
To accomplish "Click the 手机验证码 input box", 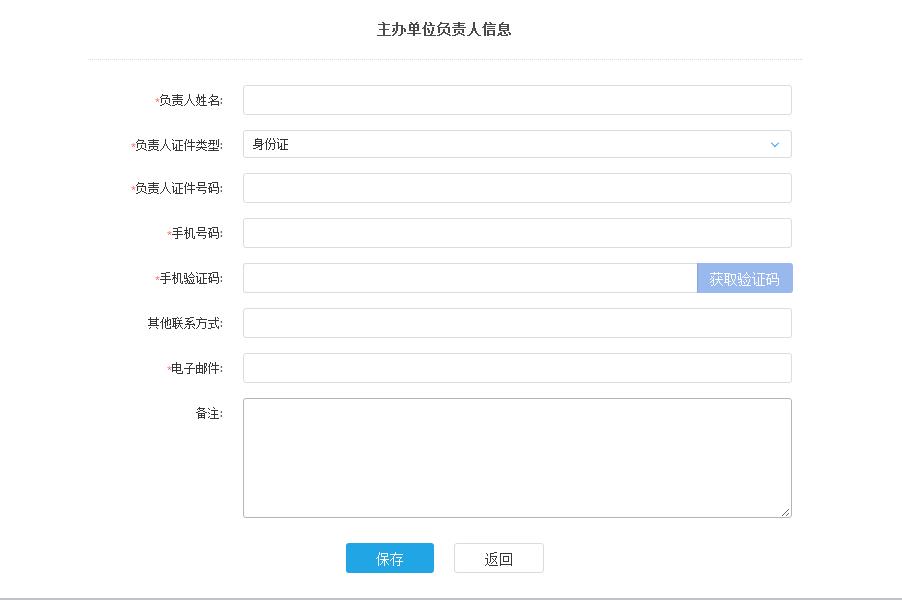I will click(469, 278).
